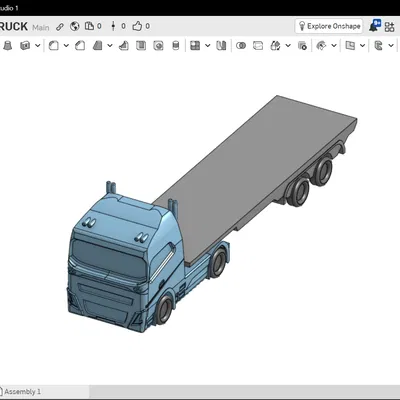
Task: Select the Chamfer tool
Action: pos(80,45)
